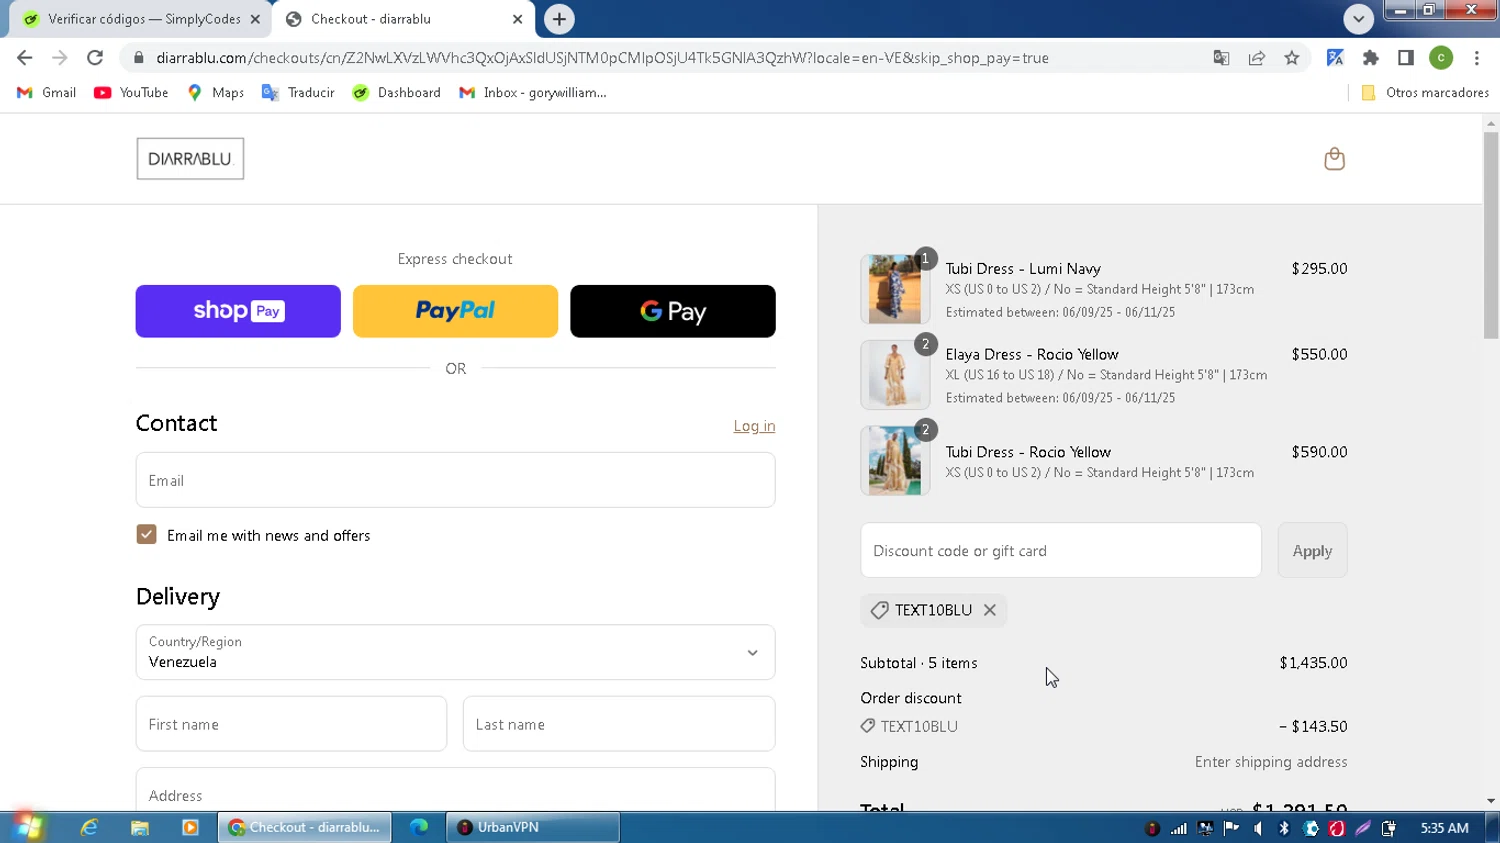Click the Bluetooth tray icon
The image size is (1500, 843).
pos(1284,828)
